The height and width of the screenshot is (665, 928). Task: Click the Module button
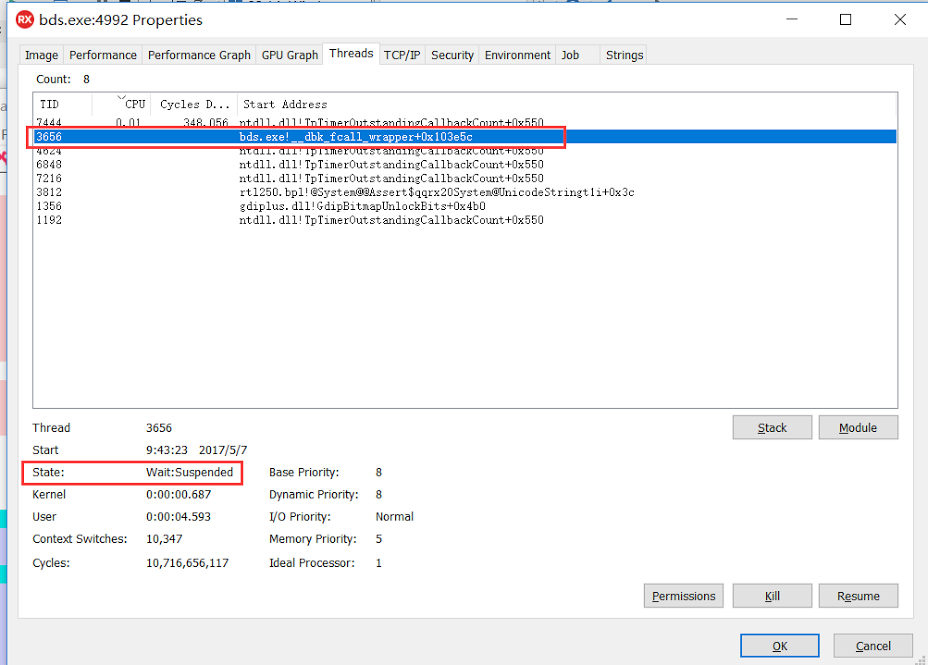pyautogui.click(x=857, y=428)
